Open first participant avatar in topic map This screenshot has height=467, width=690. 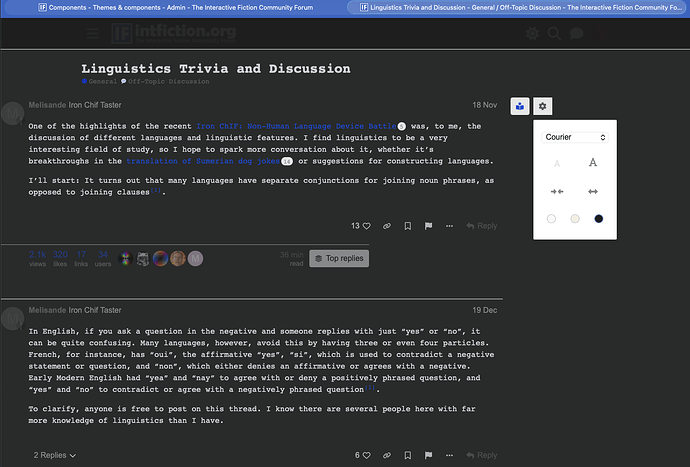(125, 258)
